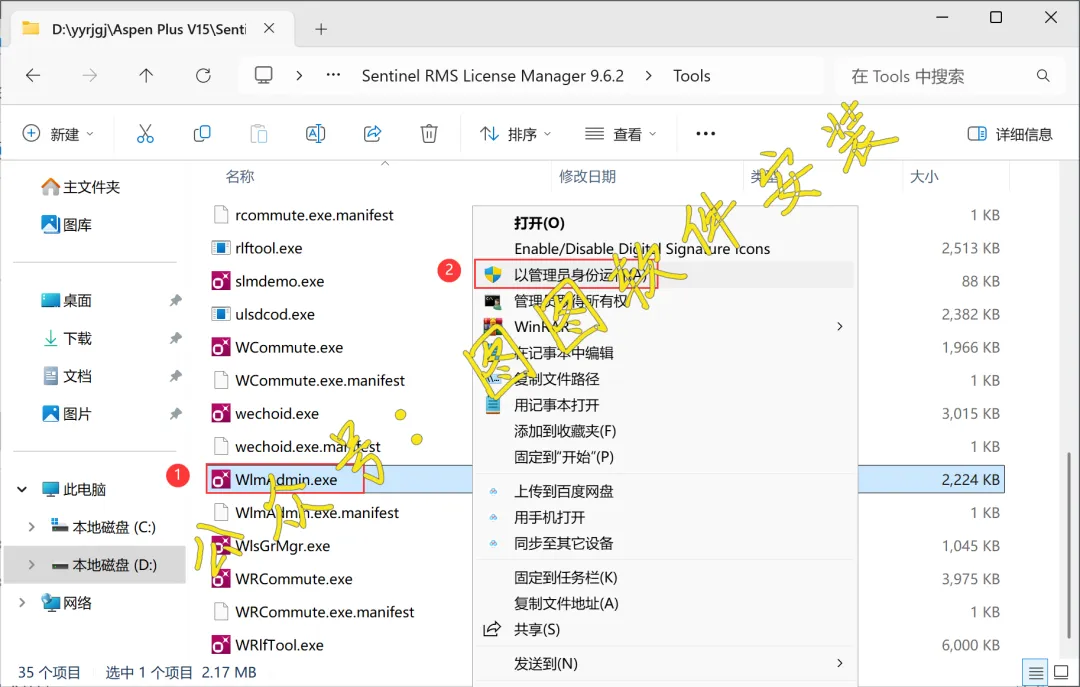Sort by the Name column header
This screenshot has height=687, width=1080.
click(240, 176)
